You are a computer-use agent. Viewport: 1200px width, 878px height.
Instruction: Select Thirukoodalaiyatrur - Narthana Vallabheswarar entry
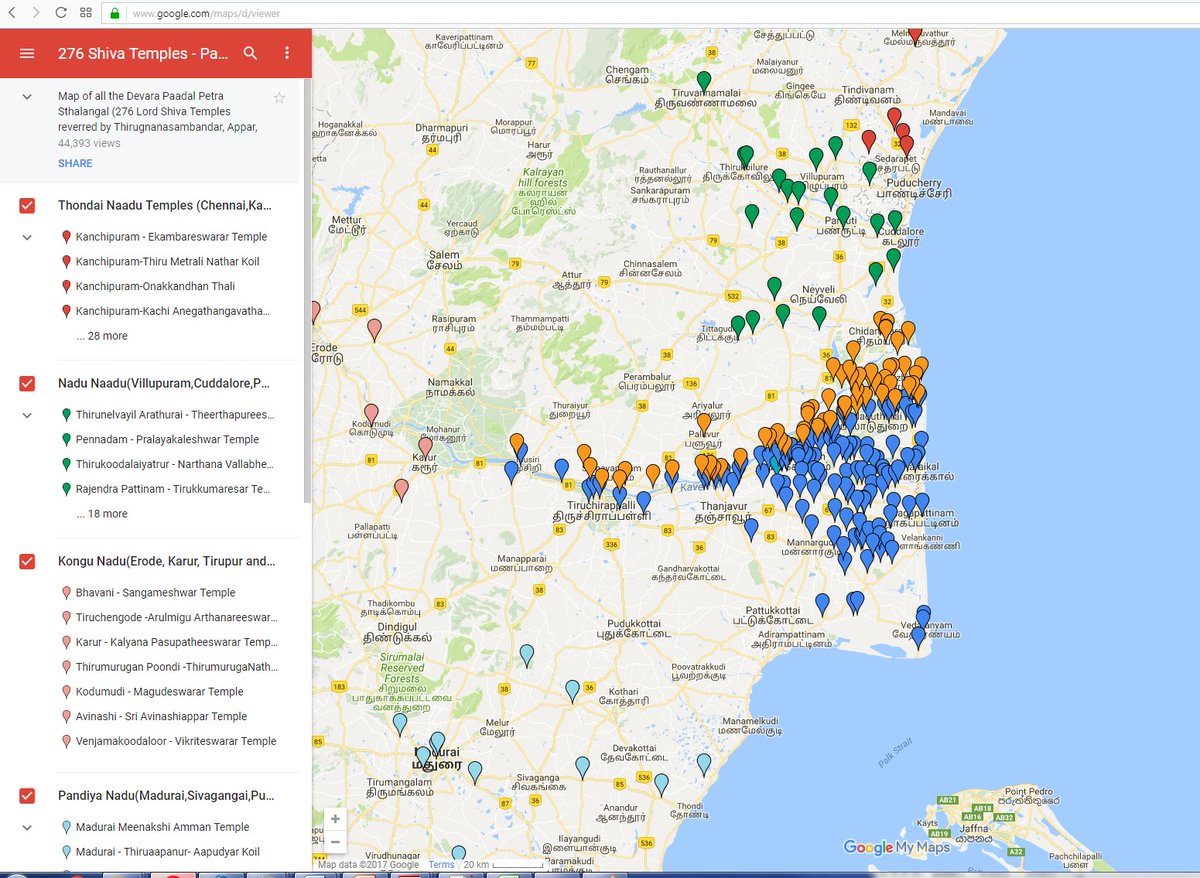[175, 464]
